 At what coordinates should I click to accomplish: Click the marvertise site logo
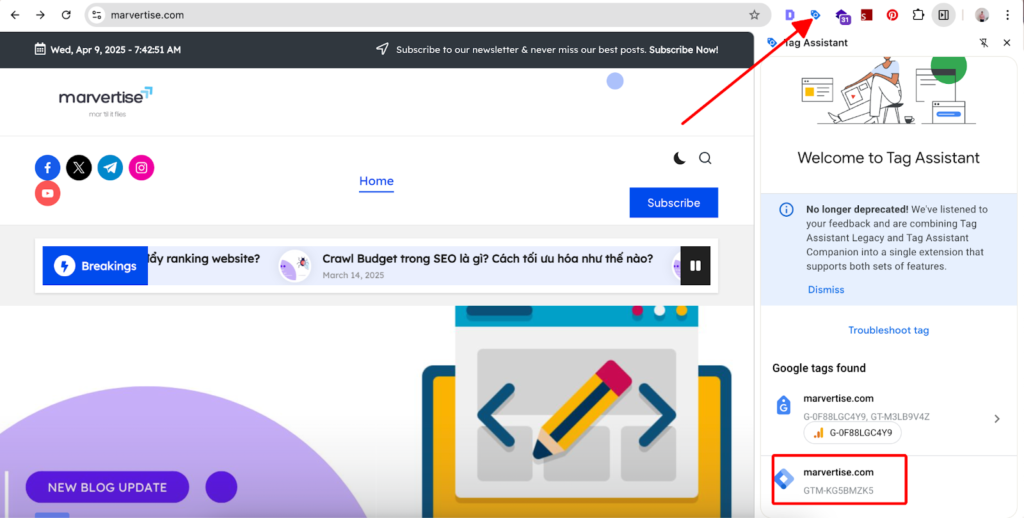pyautogui.click(x=106, y=101)
